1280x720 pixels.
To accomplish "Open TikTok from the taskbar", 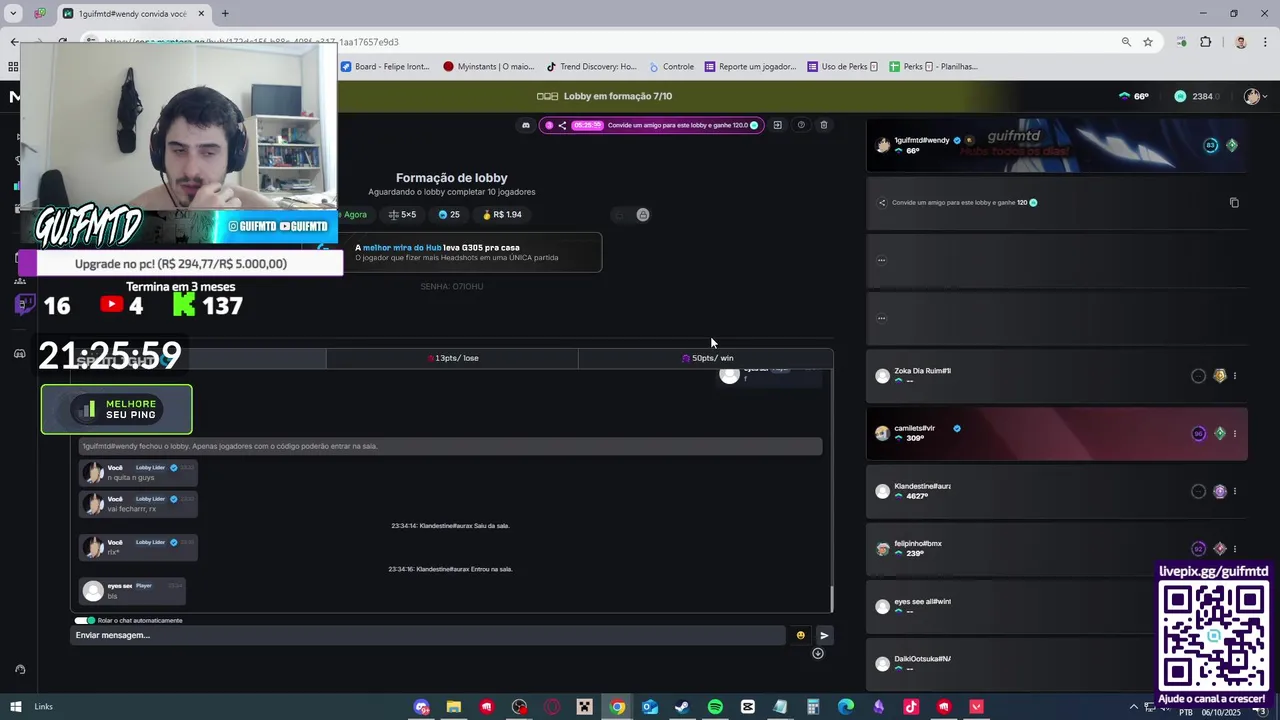I will coord(911,707).
